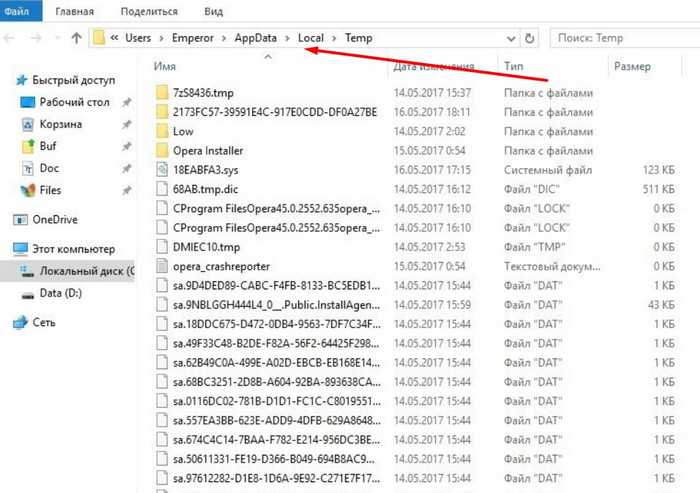Select file opera_crashreporter
The height and width of the screenshot is (493, 700).
tap(221, 266)
